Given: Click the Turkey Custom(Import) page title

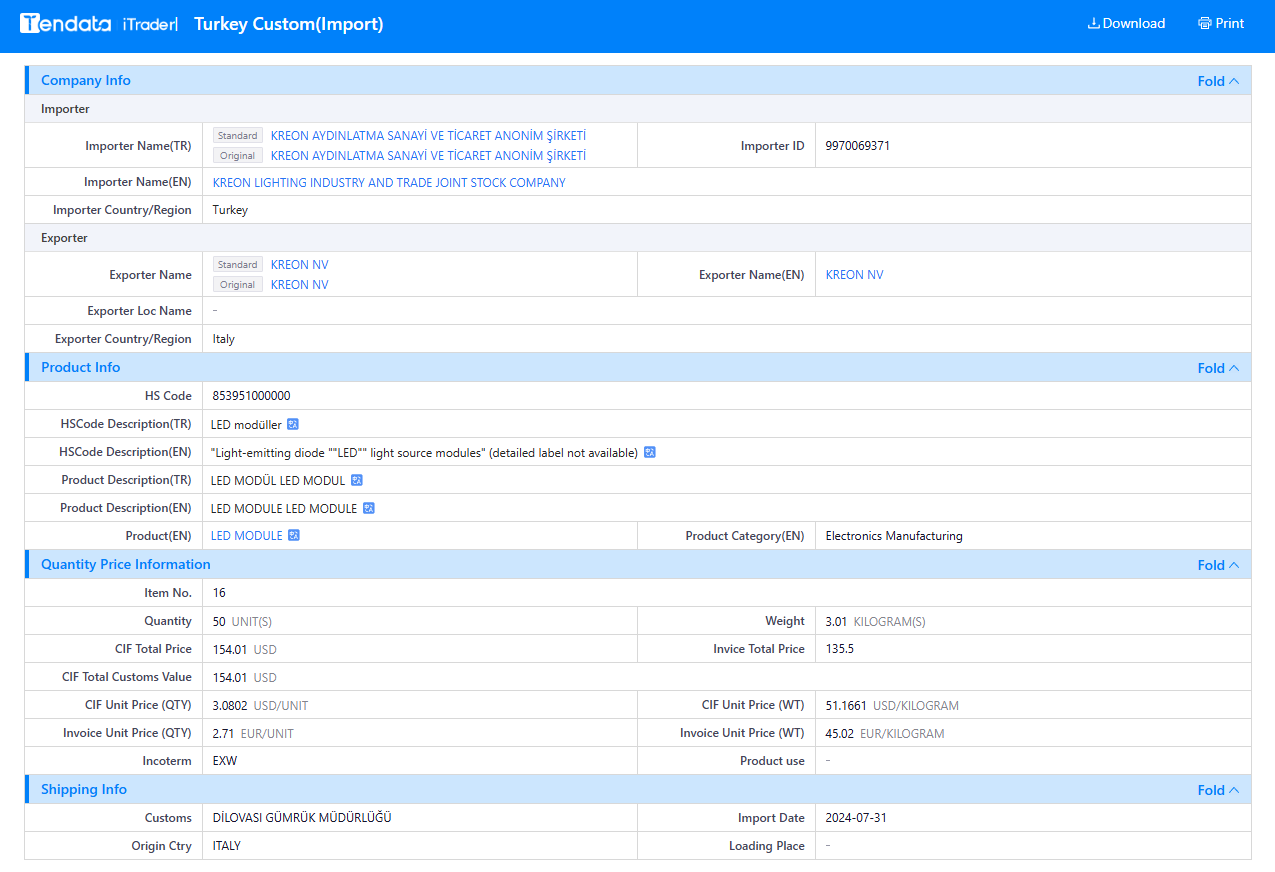Looking at the screenshot, I should 289,24.
